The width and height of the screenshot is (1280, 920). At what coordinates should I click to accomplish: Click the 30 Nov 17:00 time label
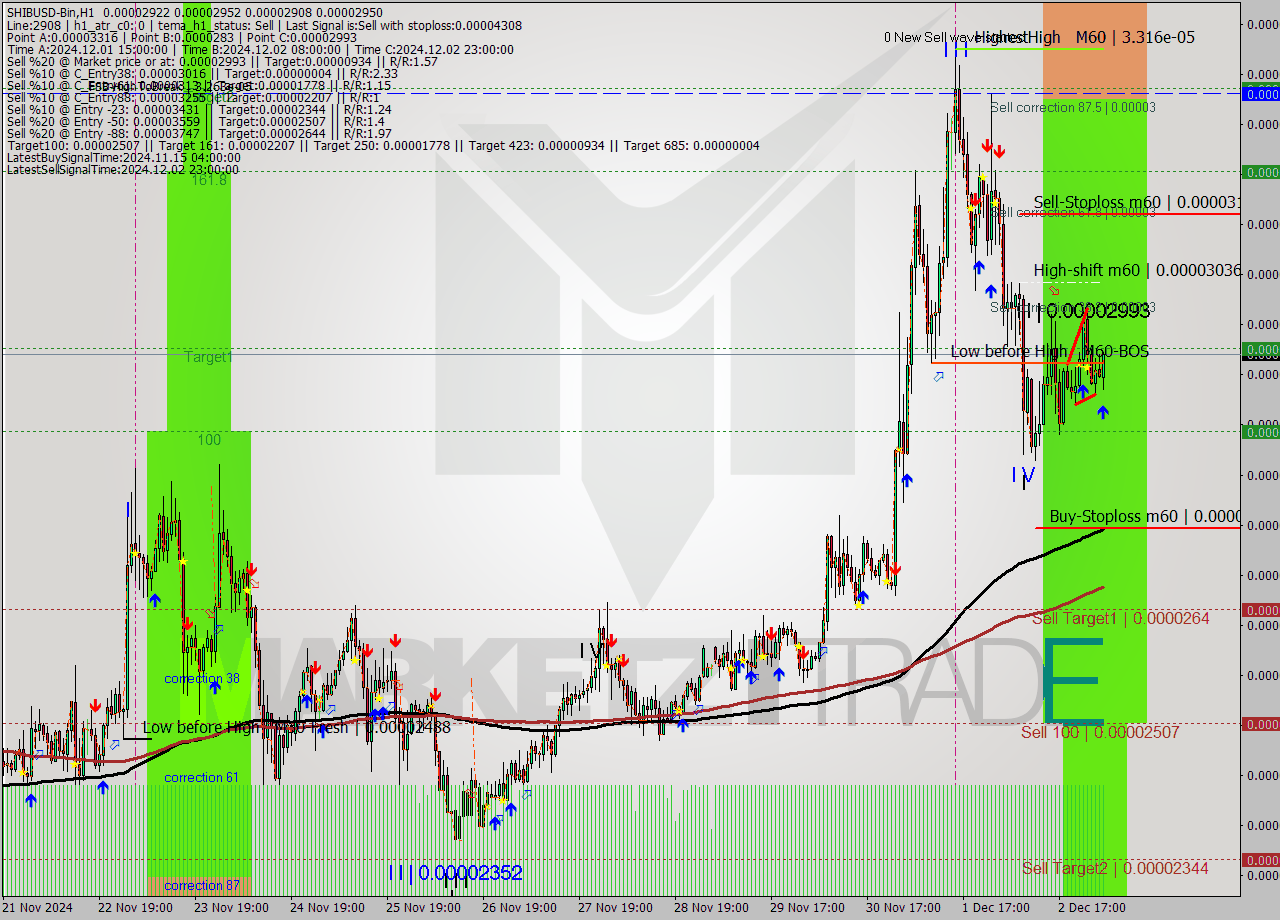click(901, 908)
